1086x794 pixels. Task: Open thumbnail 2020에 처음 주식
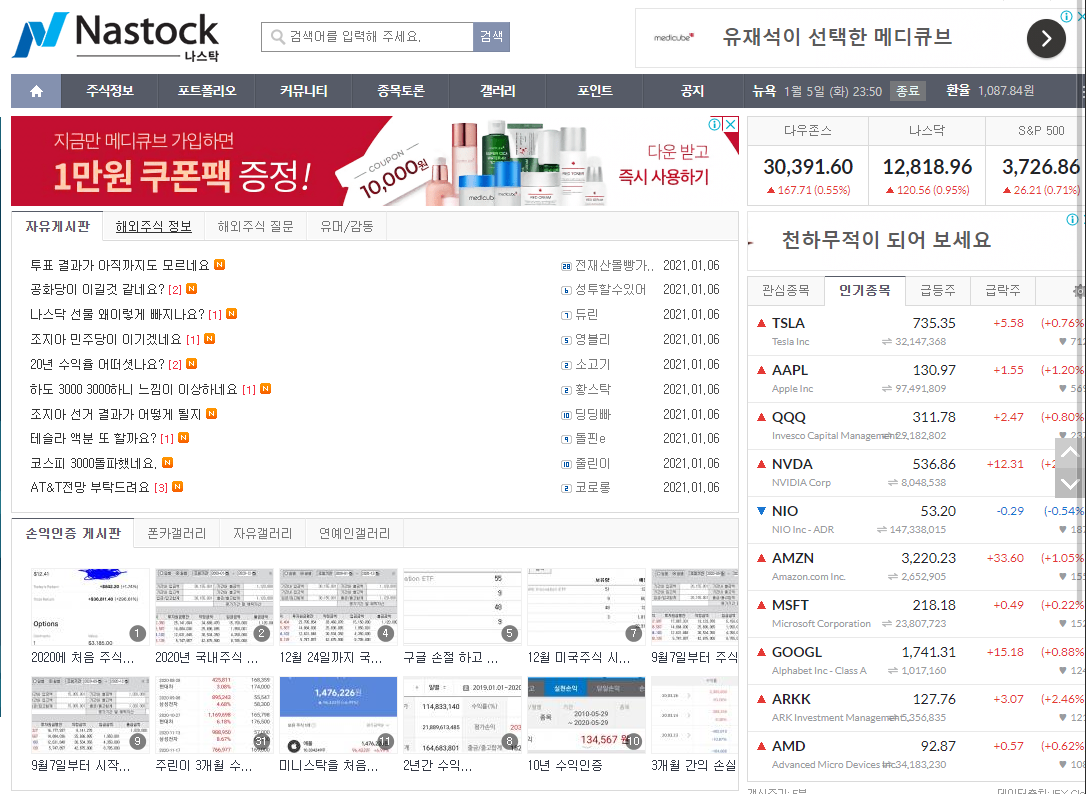pos(90,607)
